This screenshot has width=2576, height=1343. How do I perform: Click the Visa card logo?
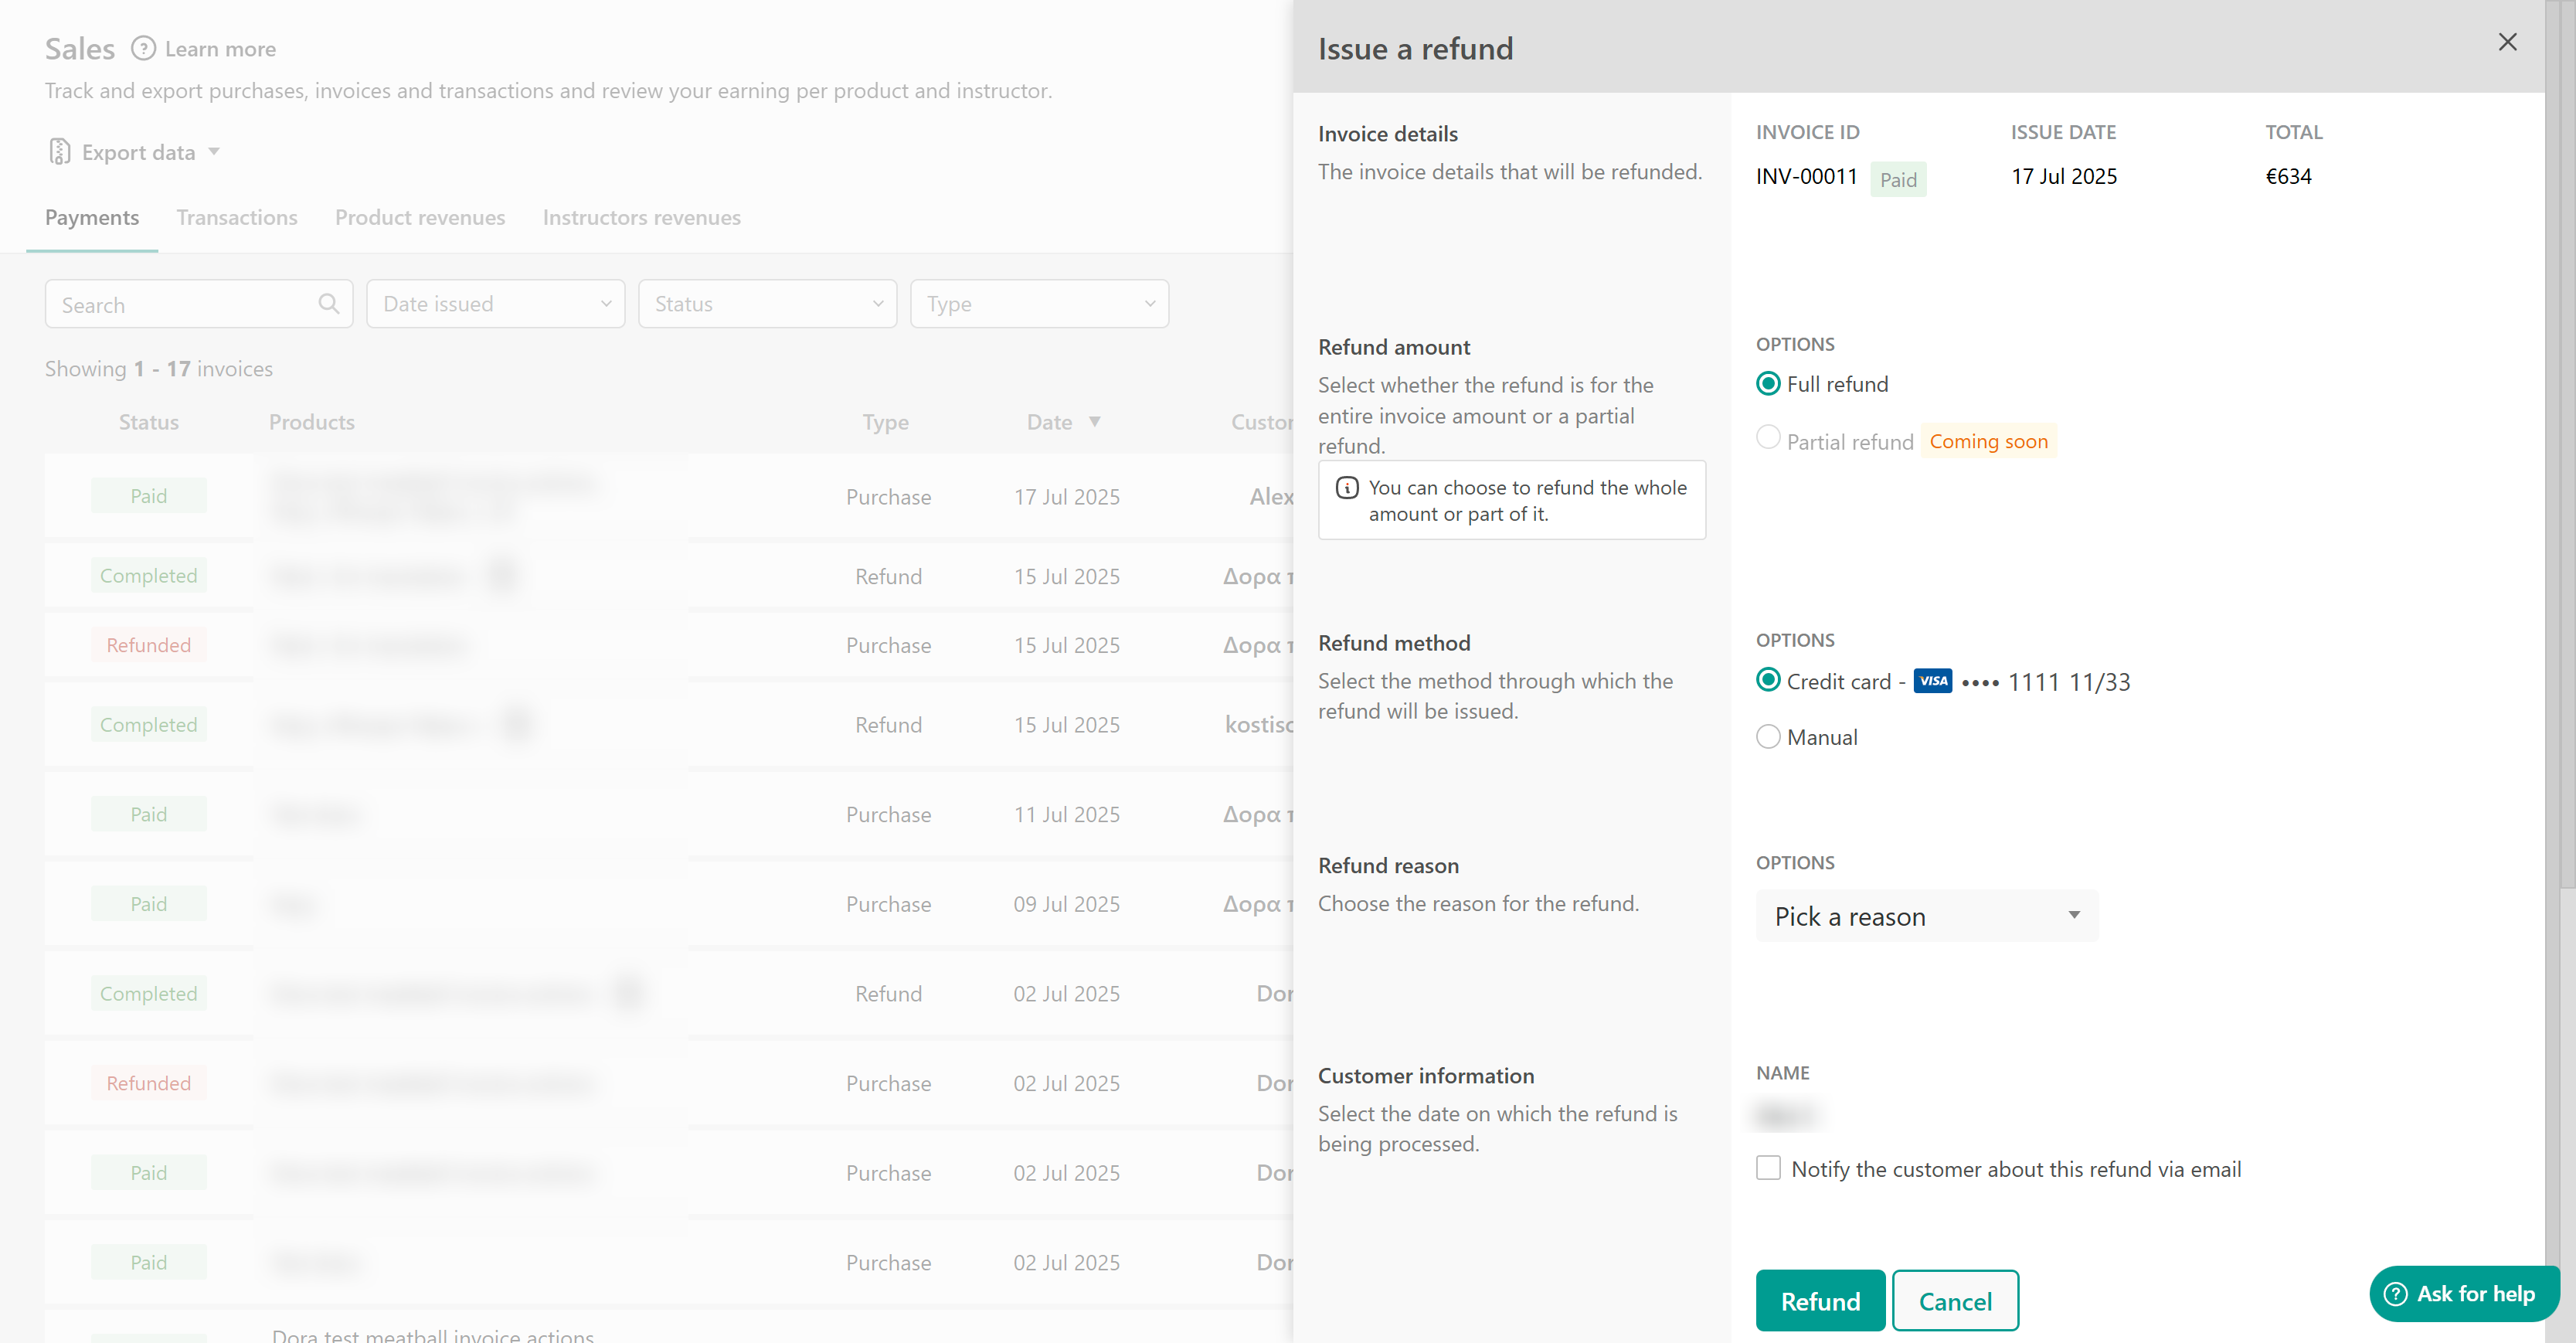[x=1932, y=681]
